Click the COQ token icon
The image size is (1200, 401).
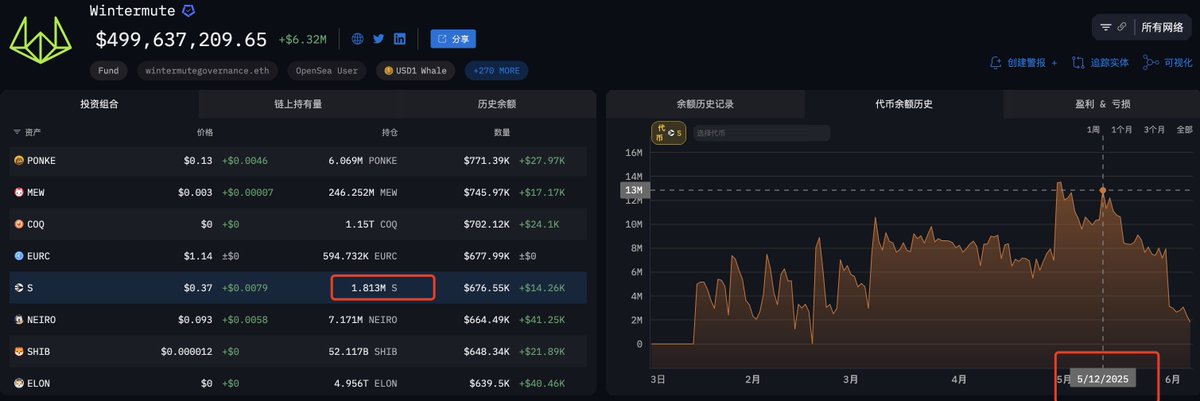[x=18, y=224]
